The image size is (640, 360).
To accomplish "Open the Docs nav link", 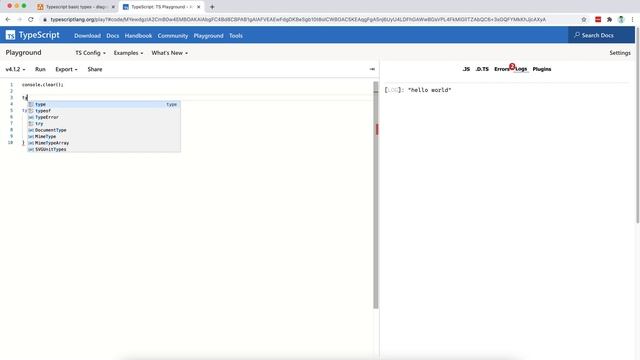I will pyautogui.click(x=113, y=36).
